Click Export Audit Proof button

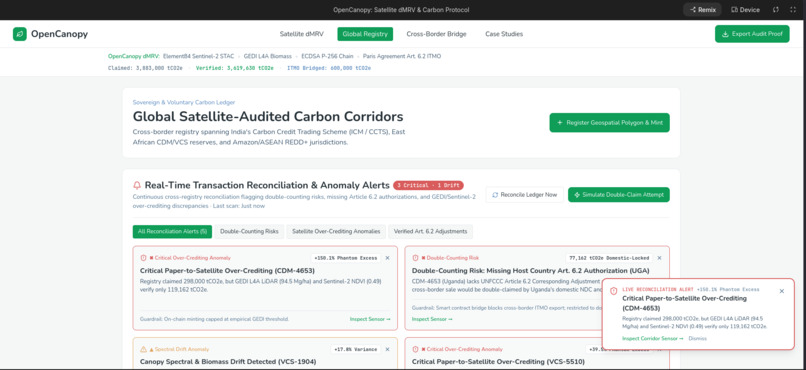point(752,34)
